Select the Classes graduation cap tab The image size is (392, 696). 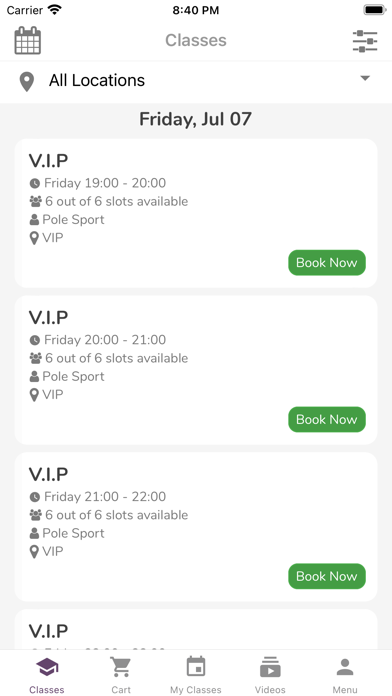pos(47,674)
